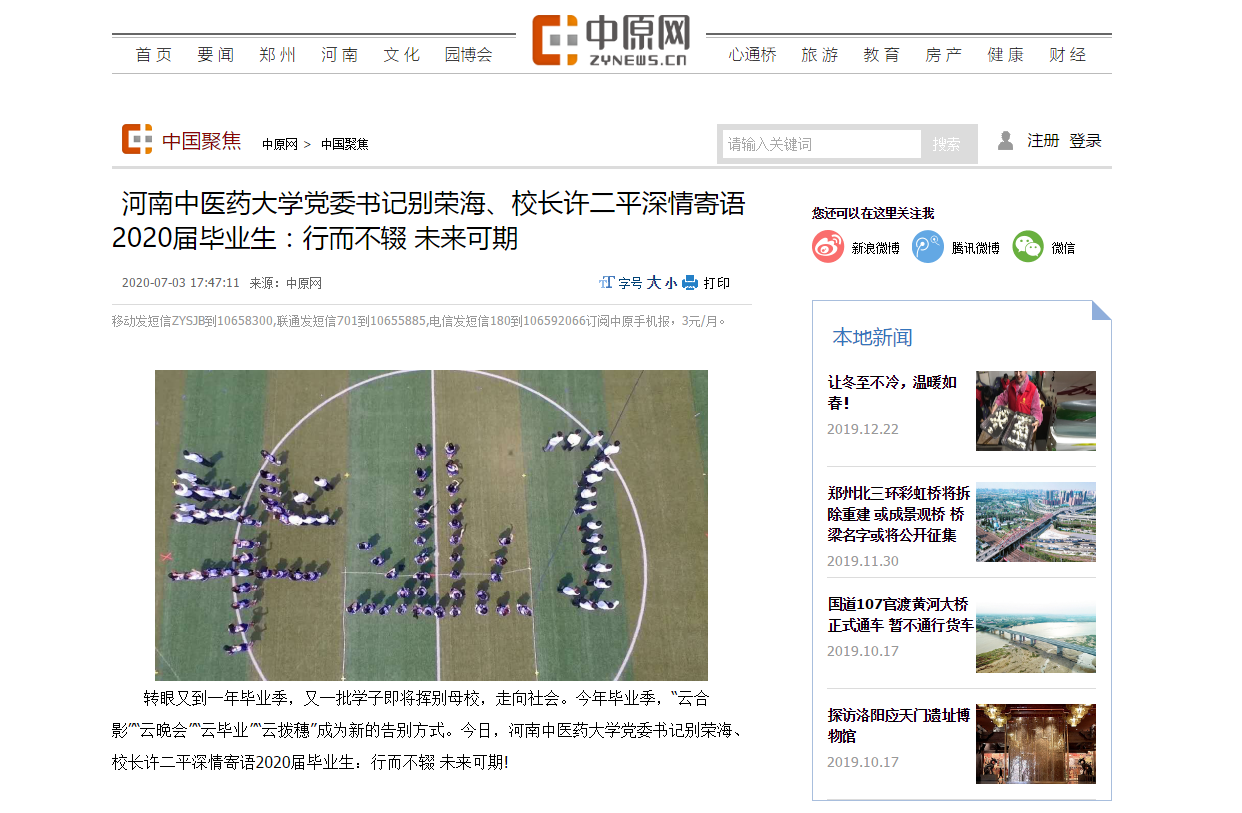Click the 中原网 ZYNEWS.CN logo
Image resolution: width=1242 pixels, height=813 pixels.
[x=611, y=40]
